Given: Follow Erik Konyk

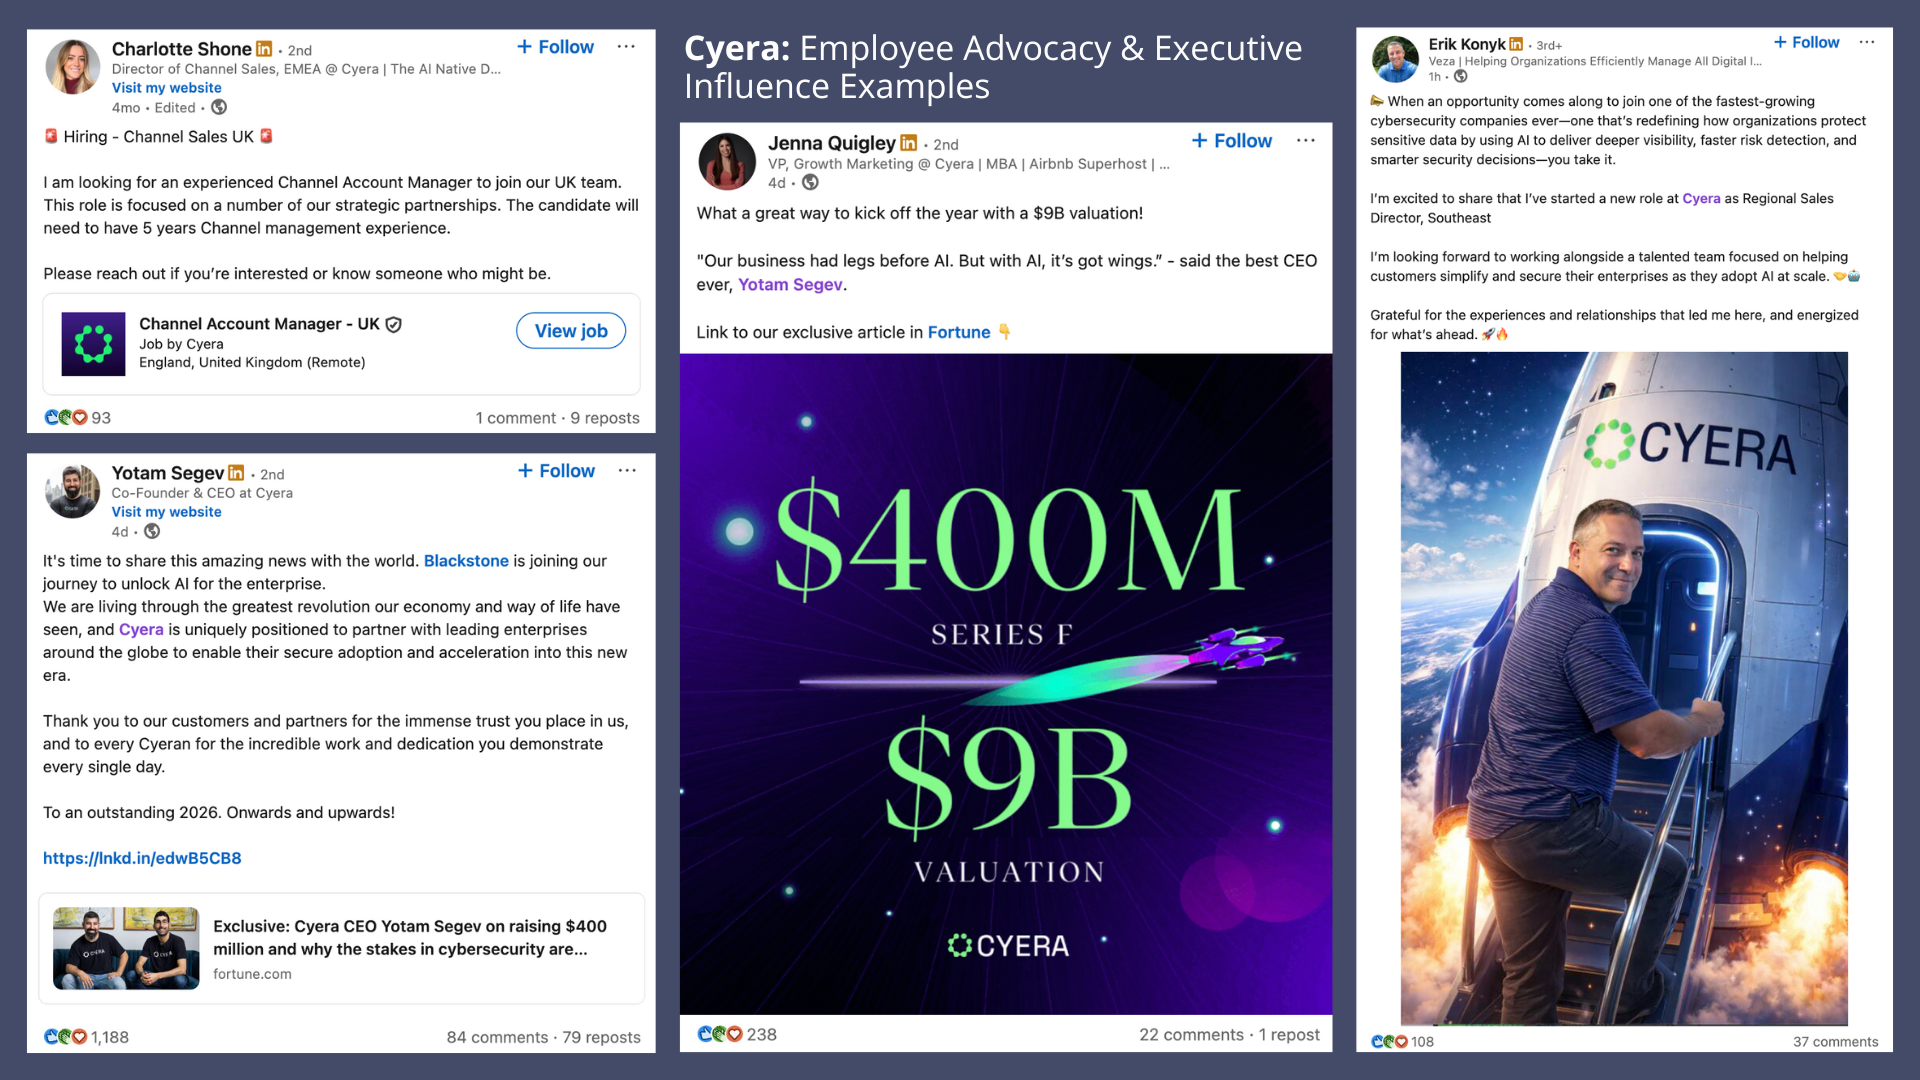Looking at the screenshot, I should (x=1806, y=42).
